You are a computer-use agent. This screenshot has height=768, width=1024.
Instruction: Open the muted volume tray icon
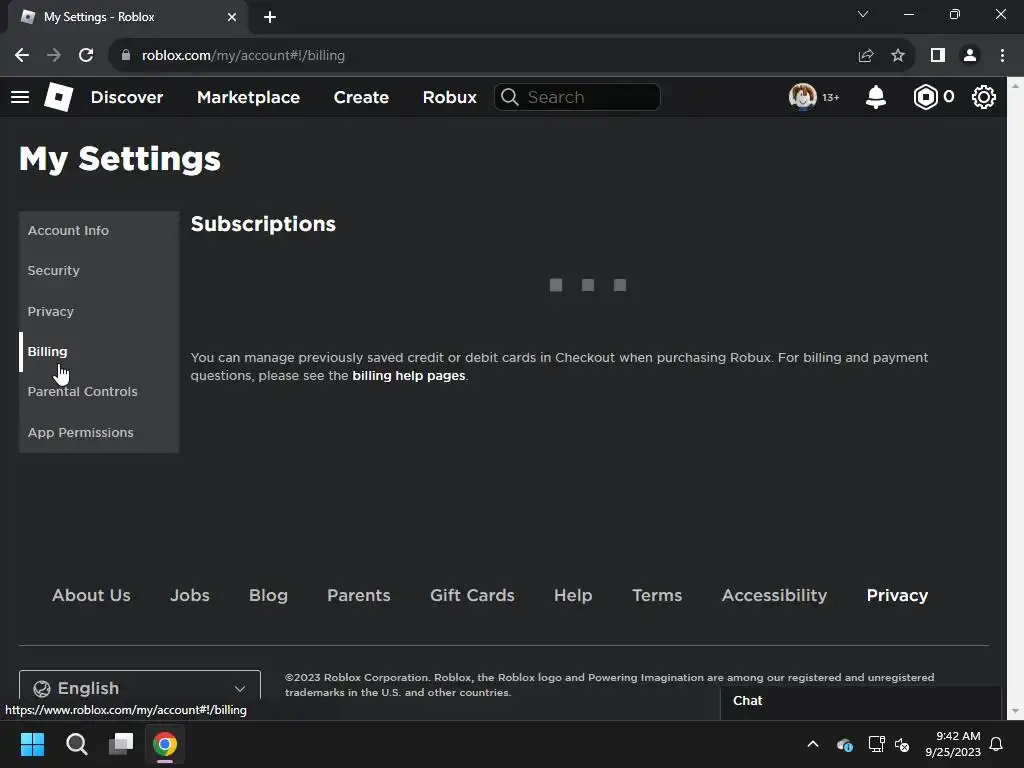[x=903, y=744]
